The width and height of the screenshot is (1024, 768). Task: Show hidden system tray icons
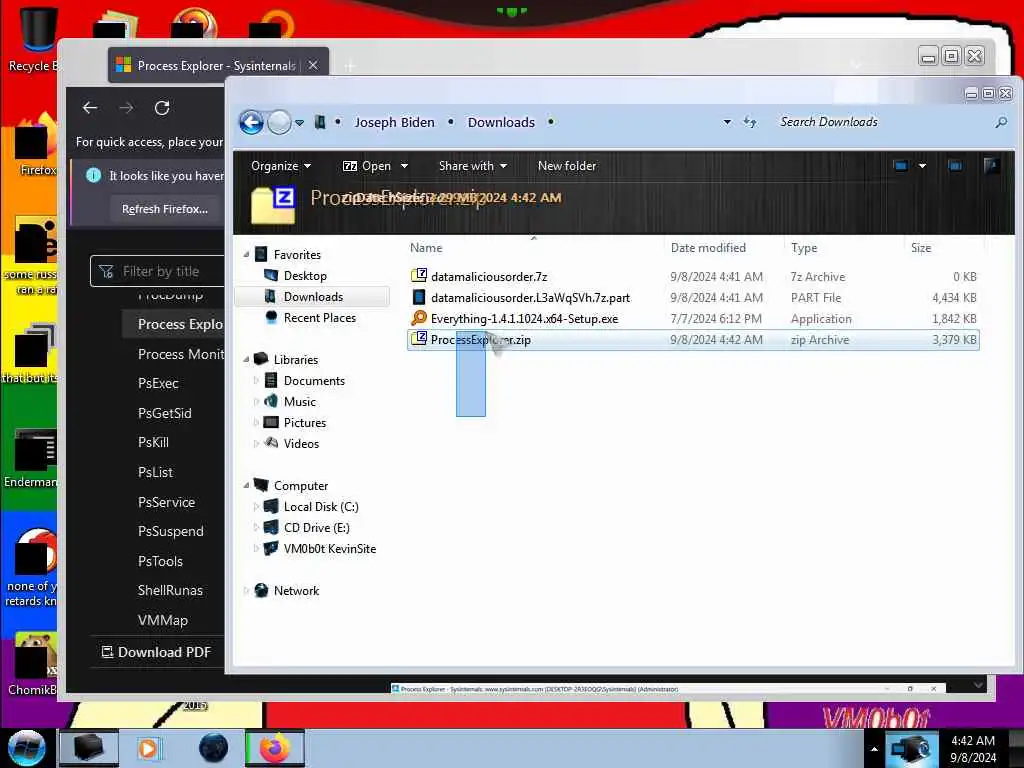coord(874,749)
